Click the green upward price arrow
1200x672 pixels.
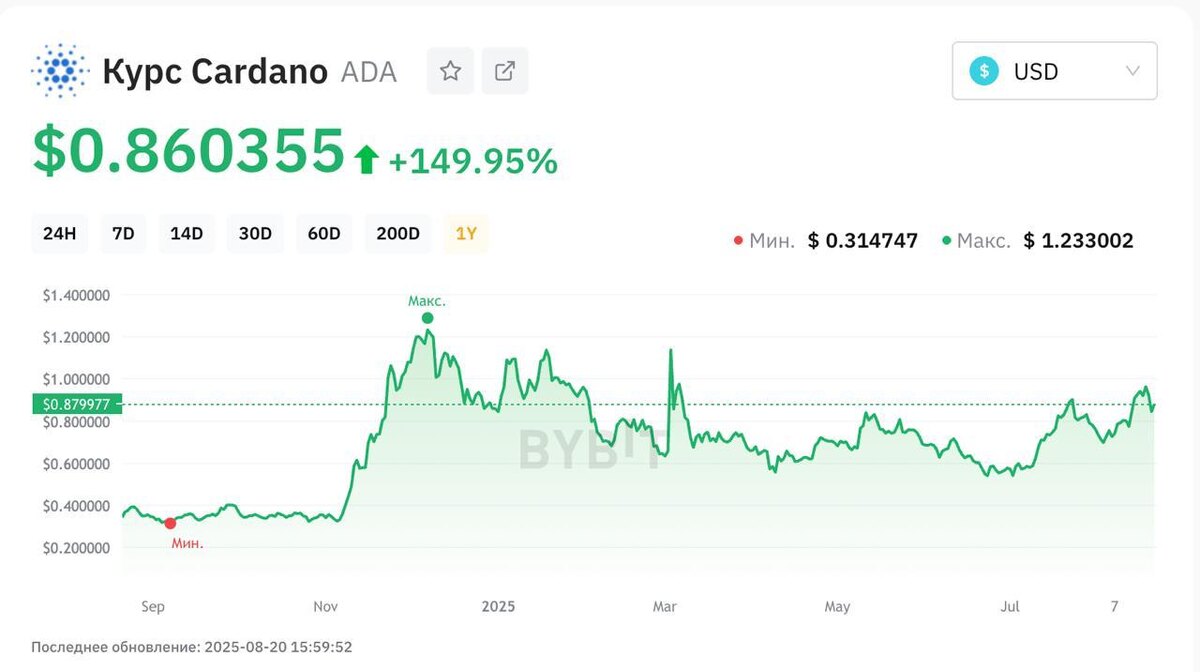pos(366,159)
